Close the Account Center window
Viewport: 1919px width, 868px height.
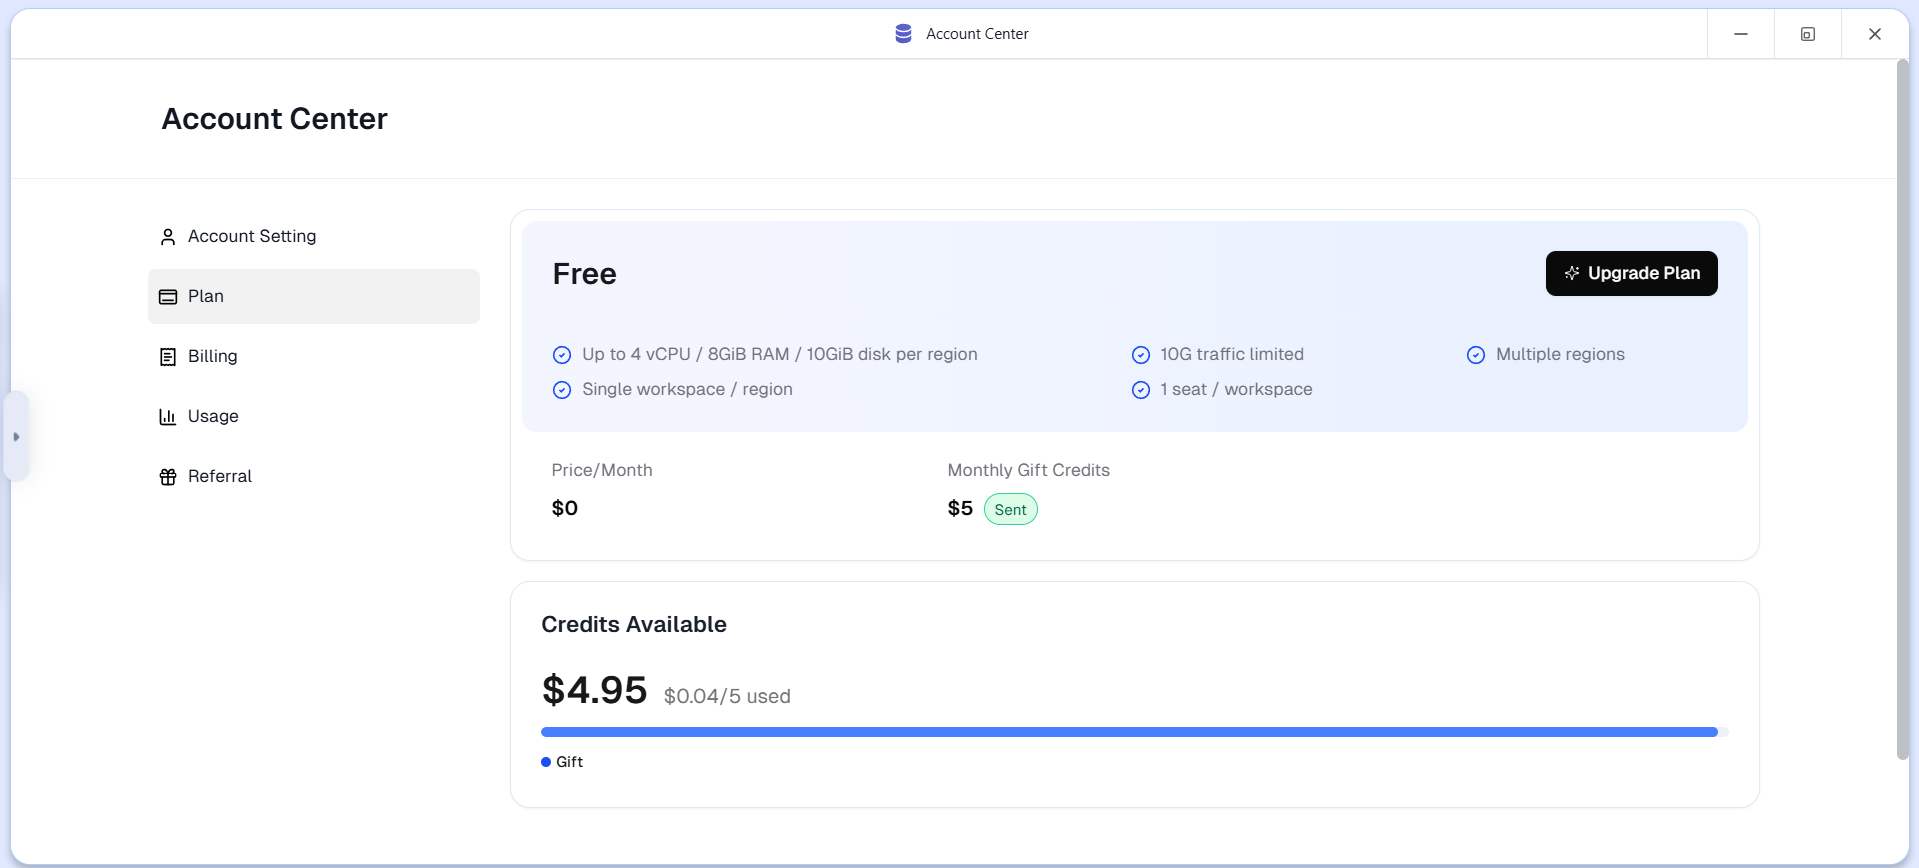click(1875, 34)
